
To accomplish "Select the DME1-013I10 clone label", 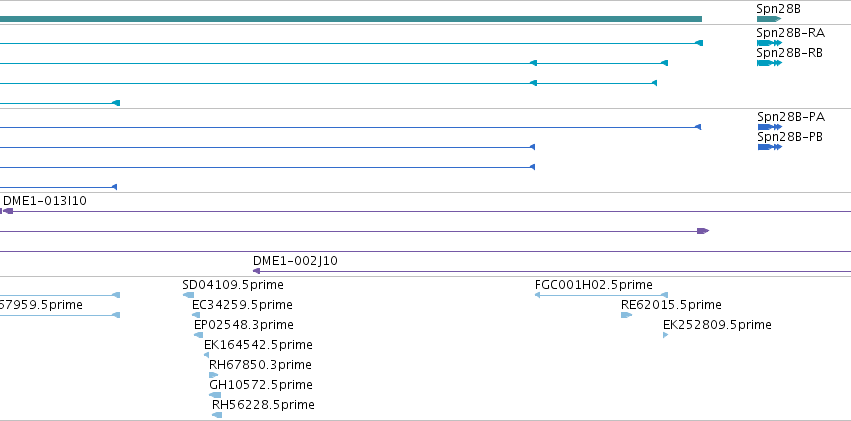I will [x=45, y=201].
